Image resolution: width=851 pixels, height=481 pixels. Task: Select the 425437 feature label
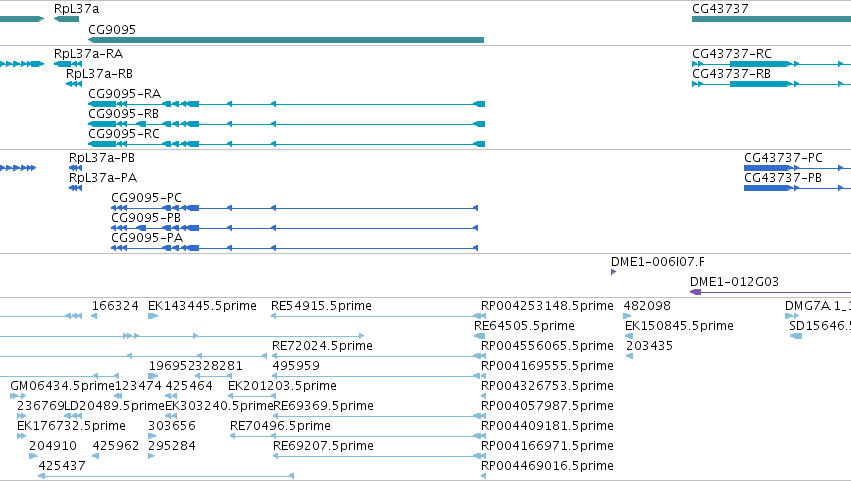pyautogui.click(x=62, y=467)
